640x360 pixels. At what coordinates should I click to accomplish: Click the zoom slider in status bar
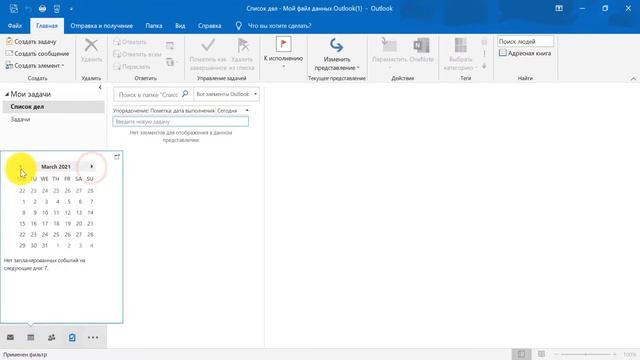pyautogui.click(x=586, y=354)
